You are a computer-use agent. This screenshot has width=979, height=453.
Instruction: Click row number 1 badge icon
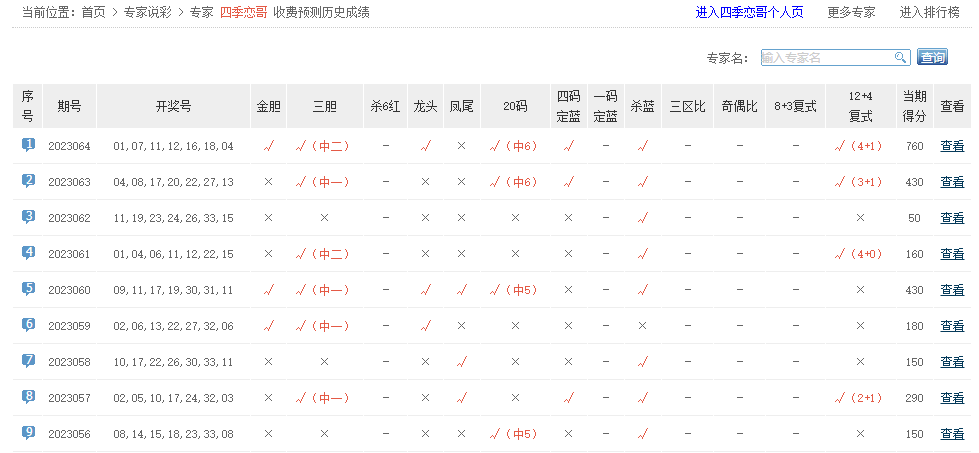tap(28, 145)
